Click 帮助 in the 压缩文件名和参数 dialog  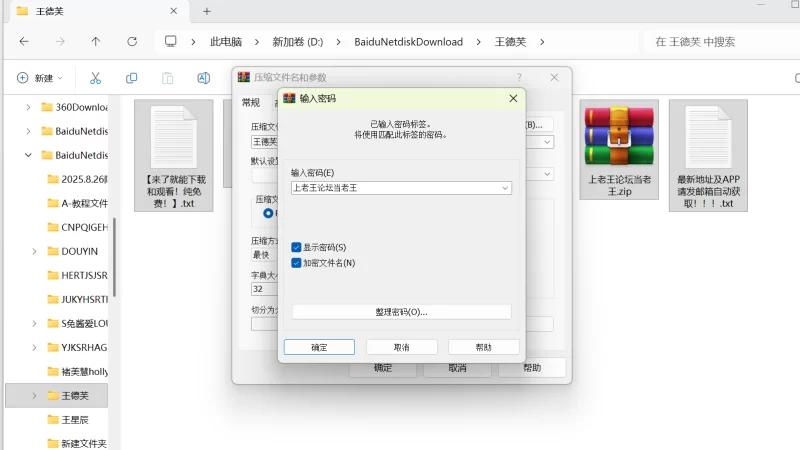[x=532, y=368]
